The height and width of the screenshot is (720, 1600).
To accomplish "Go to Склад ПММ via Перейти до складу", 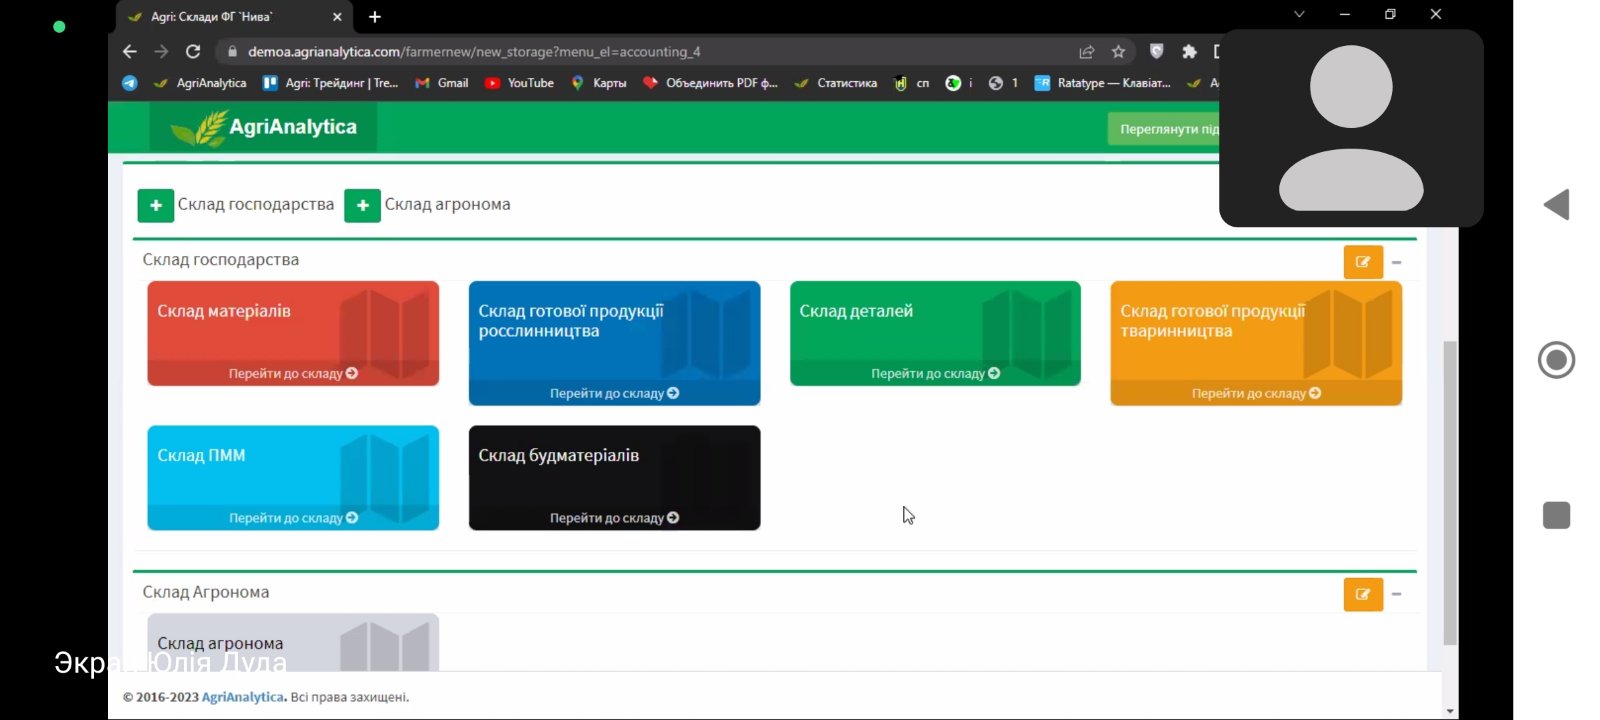I will click(x=292, y=518).
